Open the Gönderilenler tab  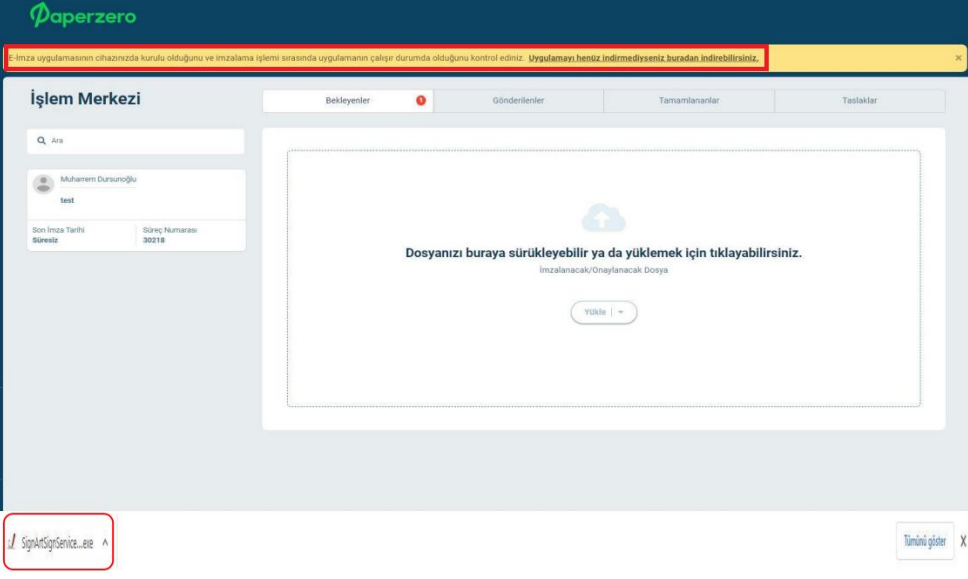pyautogui.click(x=518, y=100)
